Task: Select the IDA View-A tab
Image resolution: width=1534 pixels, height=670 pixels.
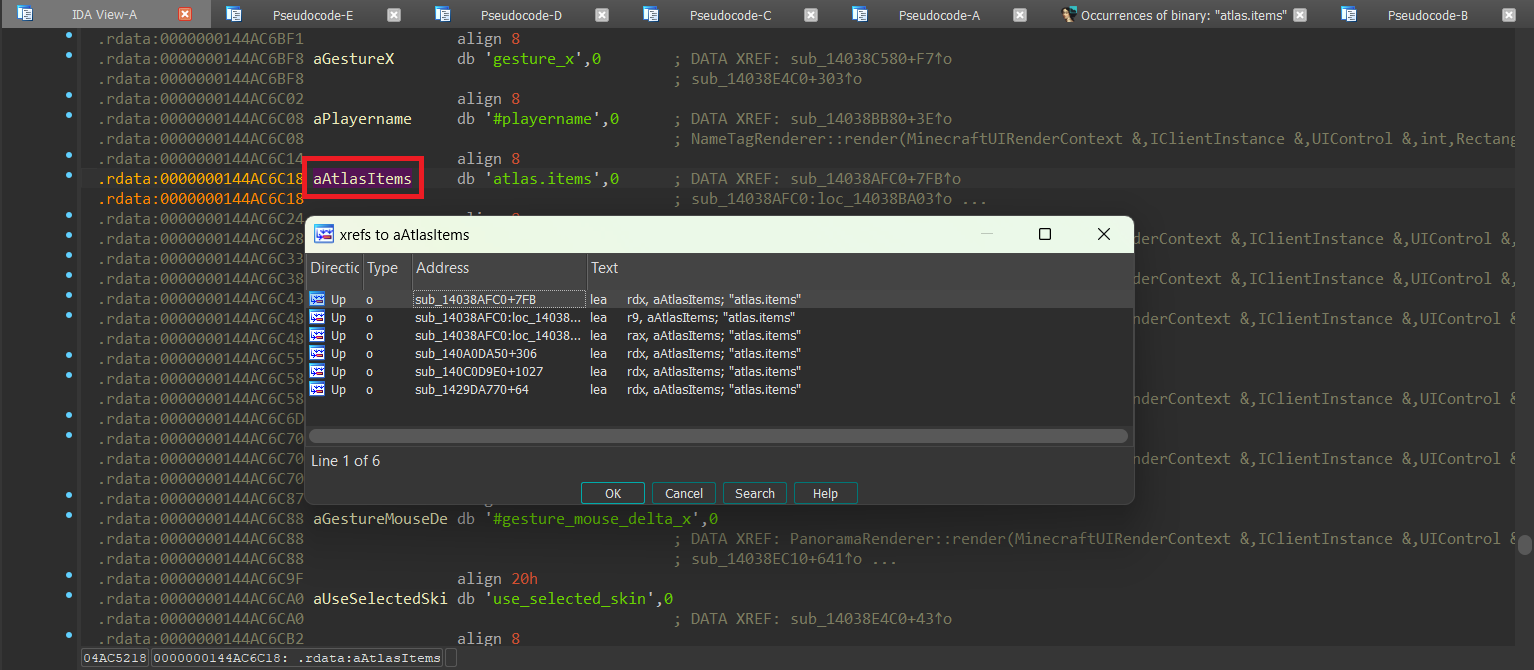Action: (x=104, y=15)
